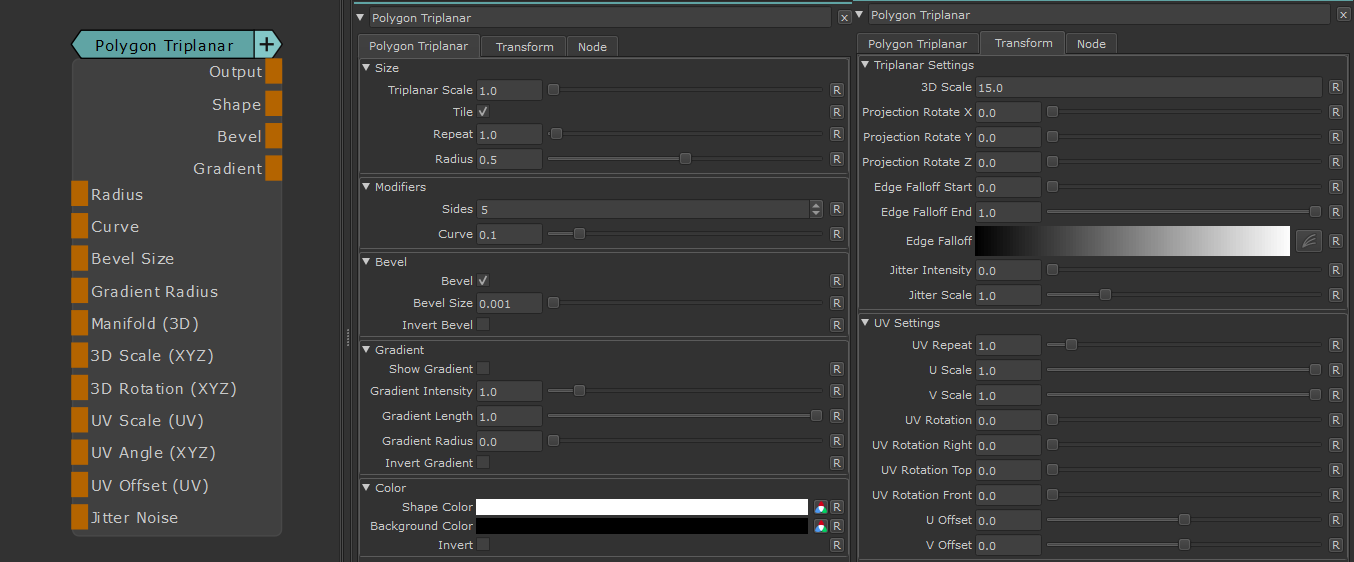Disable the Tile checkbox
Screen dimensions: 1354x562
(x=483, y=112)
